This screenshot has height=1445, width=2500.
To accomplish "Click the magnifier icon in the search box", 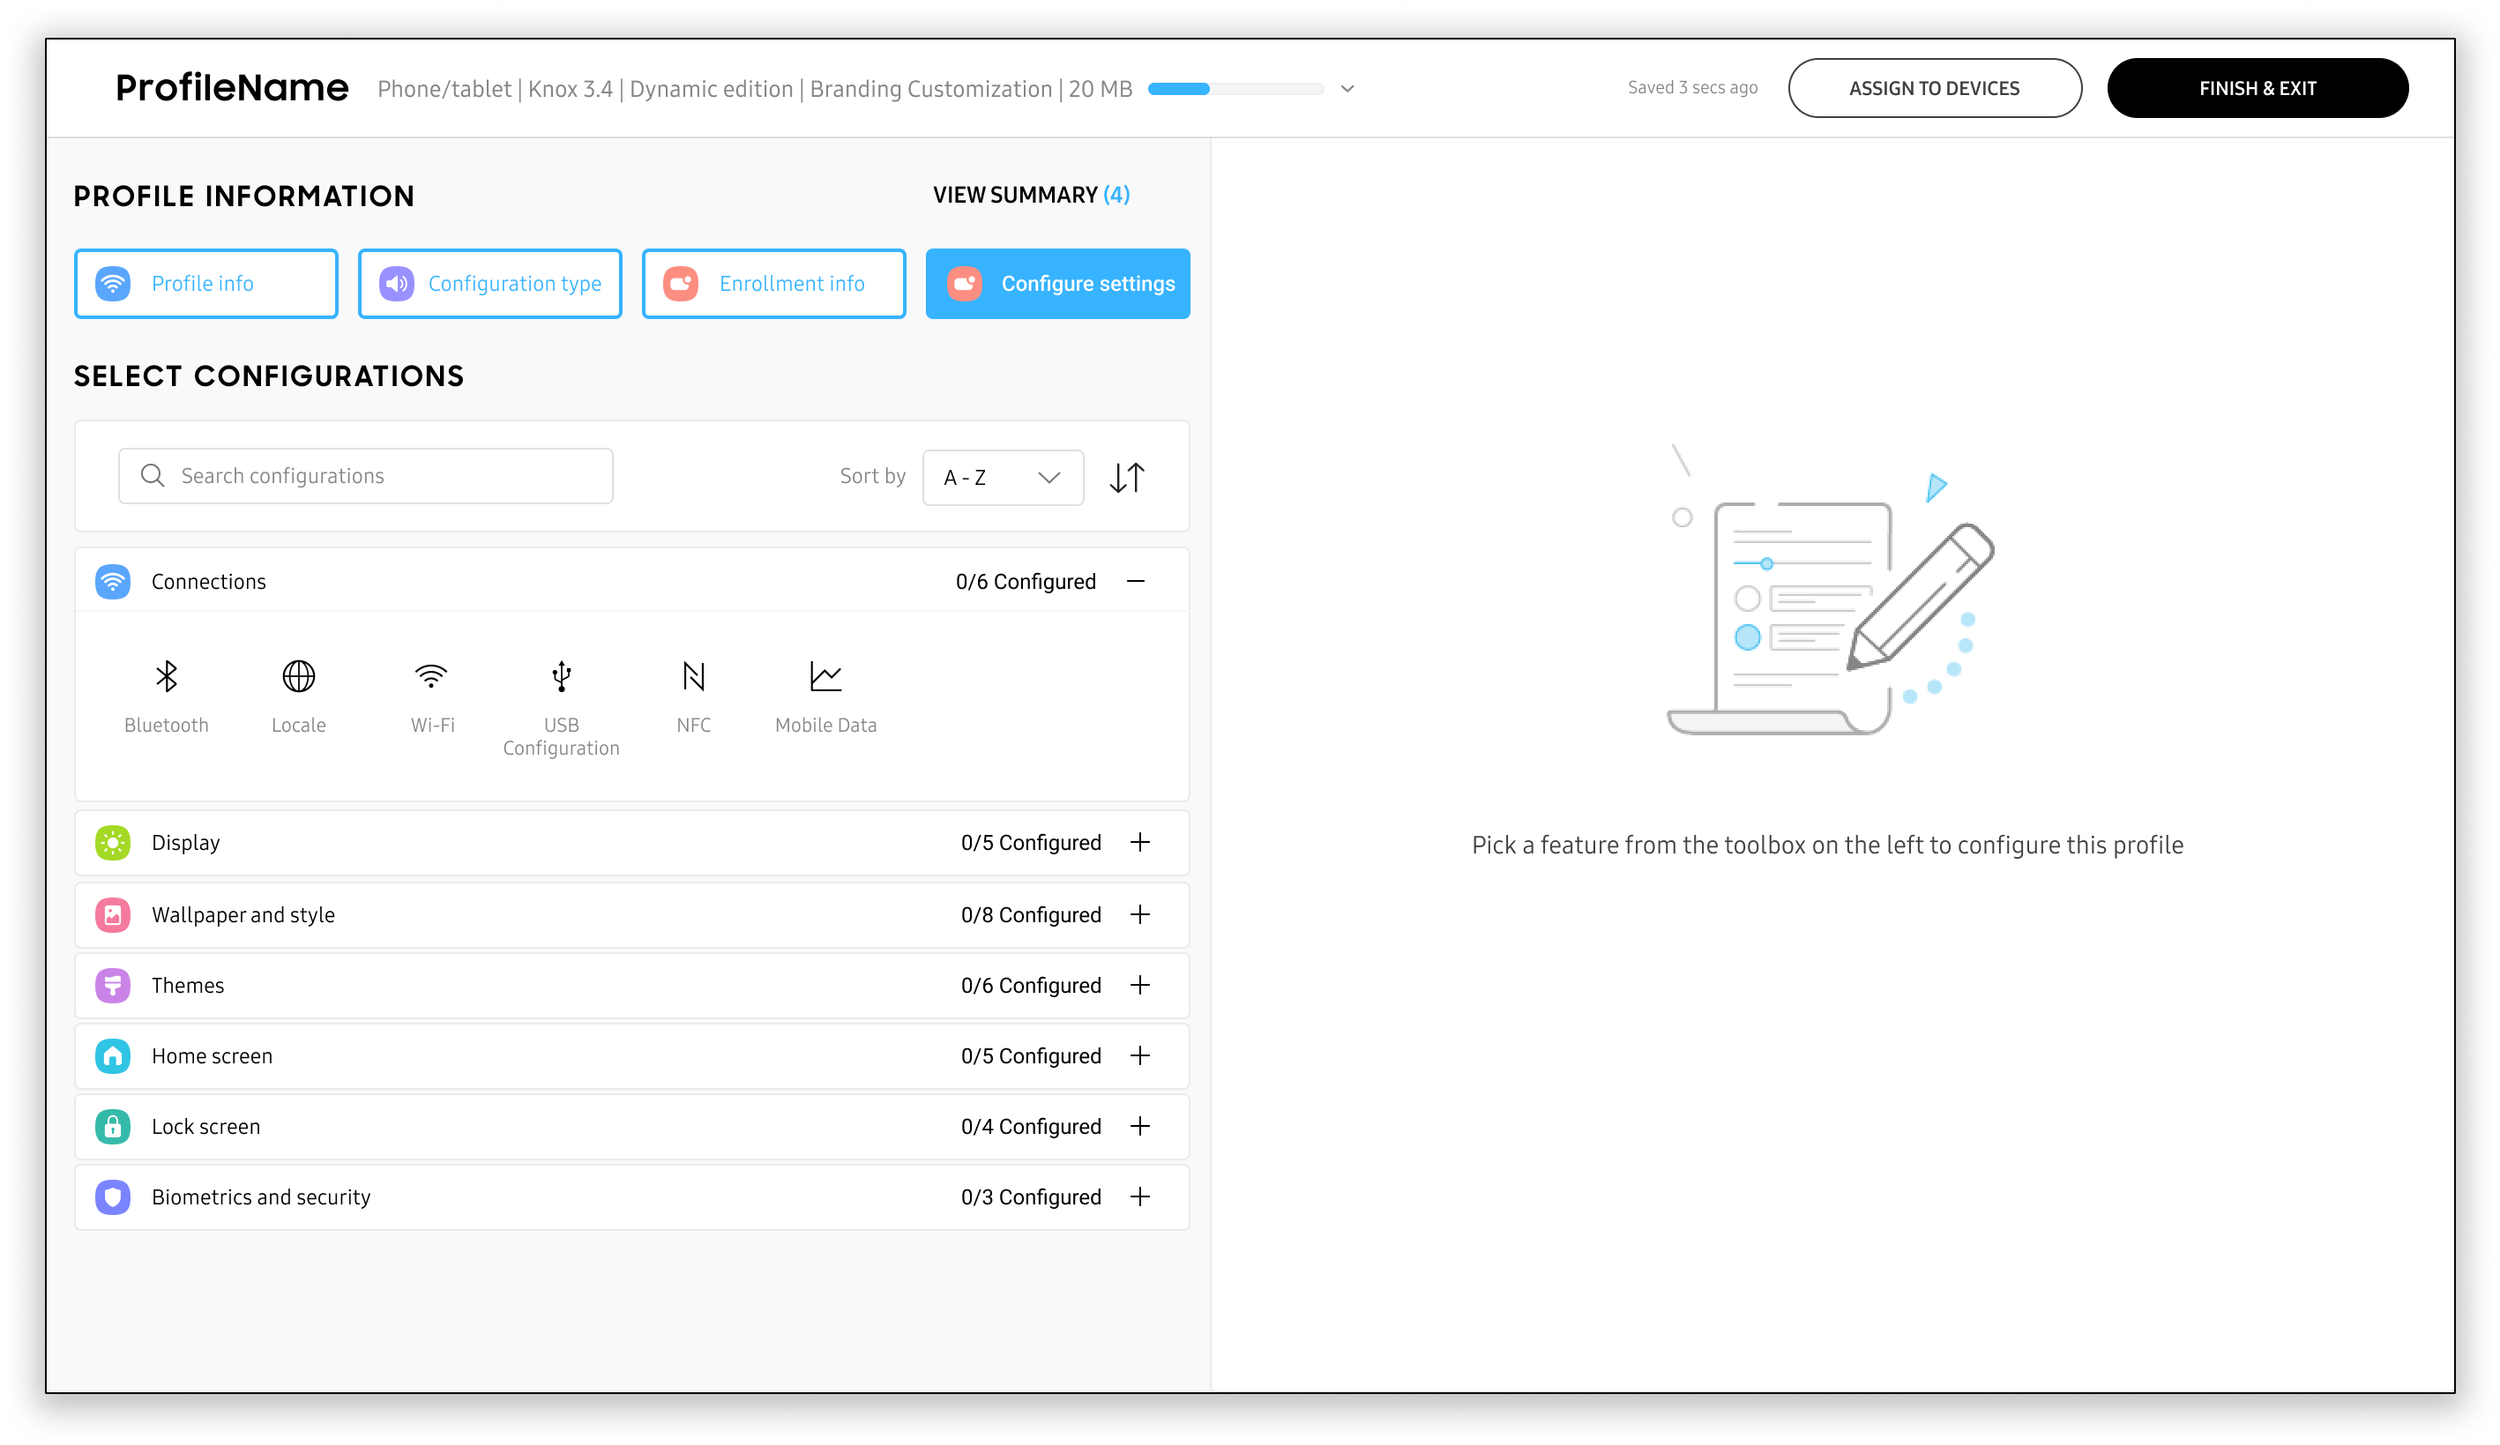I will point(152,476).
